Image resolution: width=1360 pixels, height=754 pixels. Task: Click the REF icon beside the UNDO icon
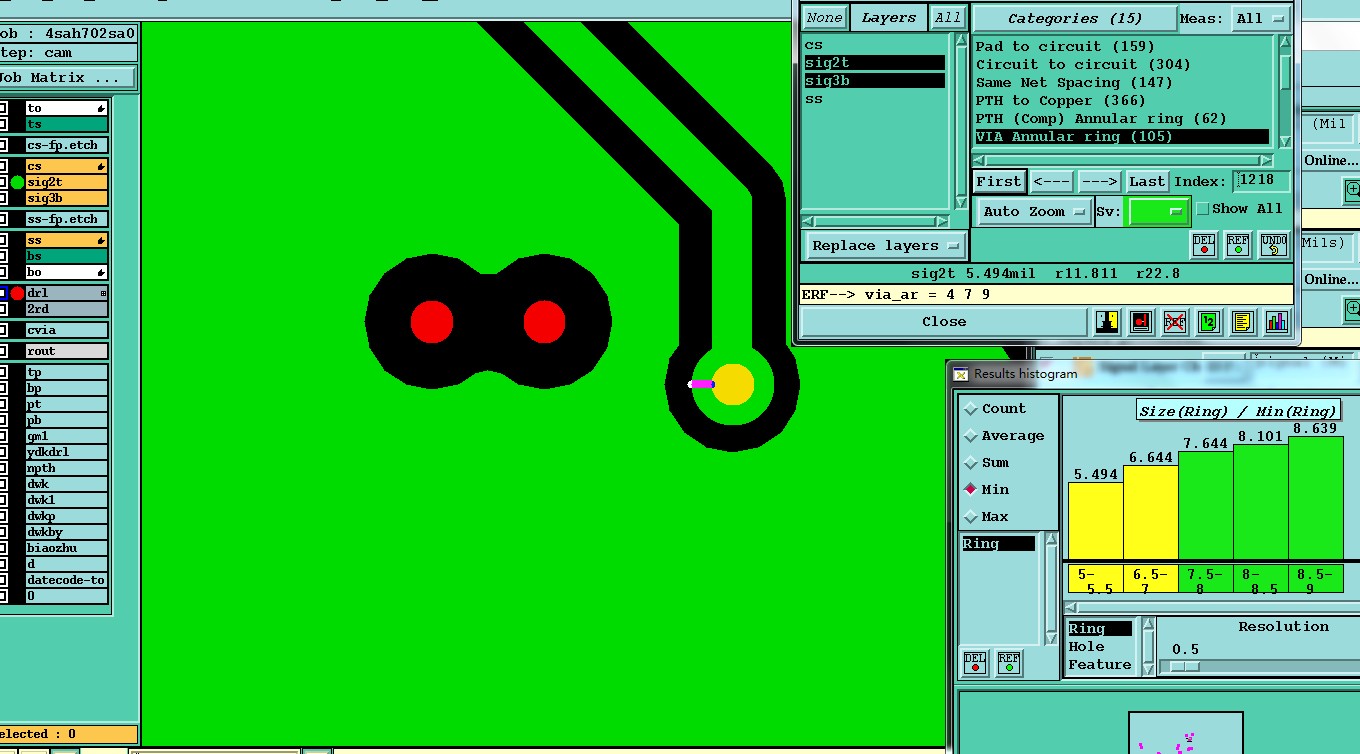(x=1238, y=245)
